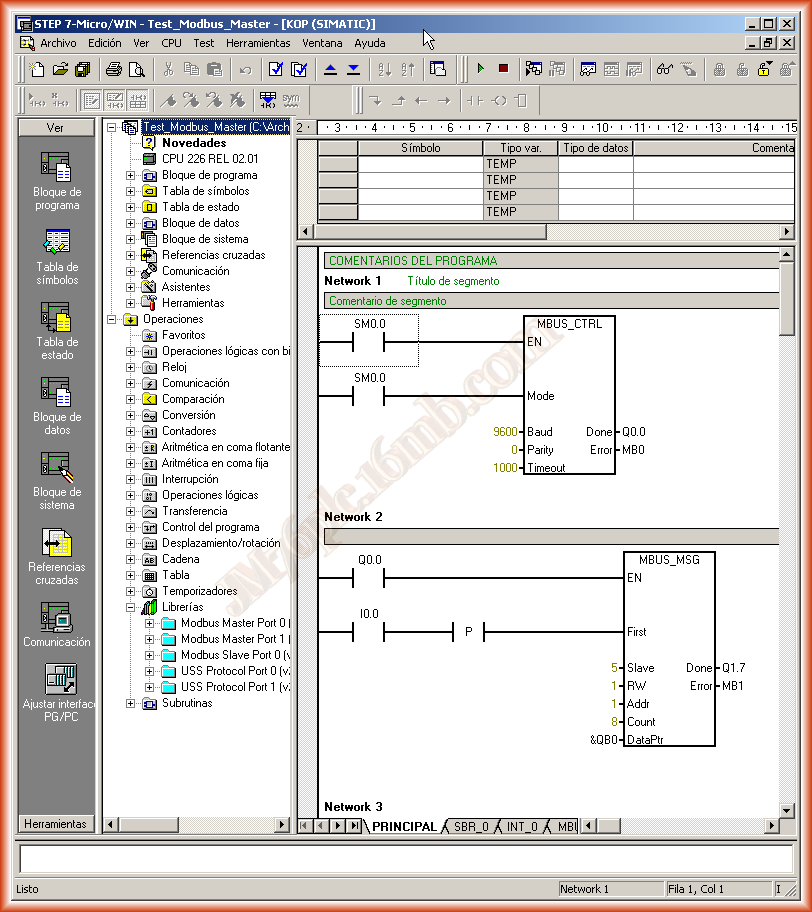
Task: Expand Modbus Master Port 0 library folder
Action: 150,623
